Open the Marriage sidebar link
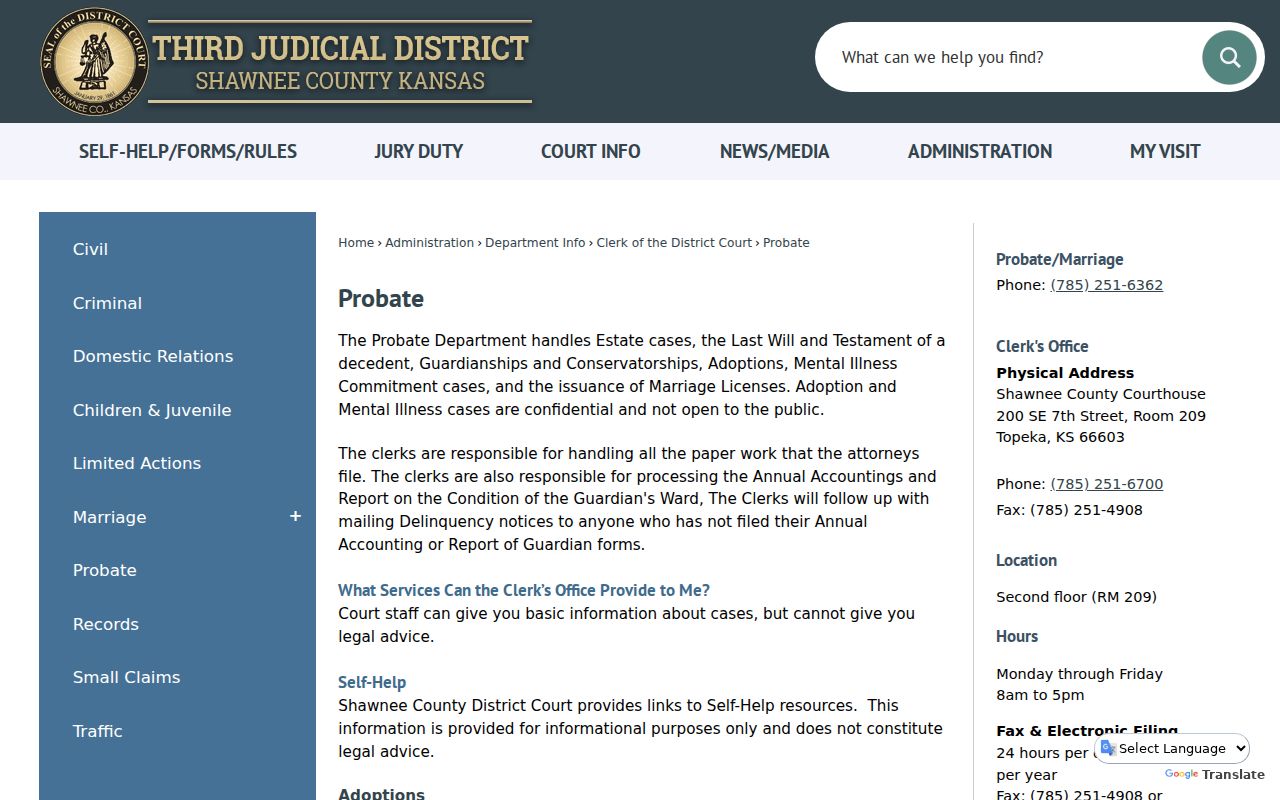 pyautogui.click(x=110, y=517)
